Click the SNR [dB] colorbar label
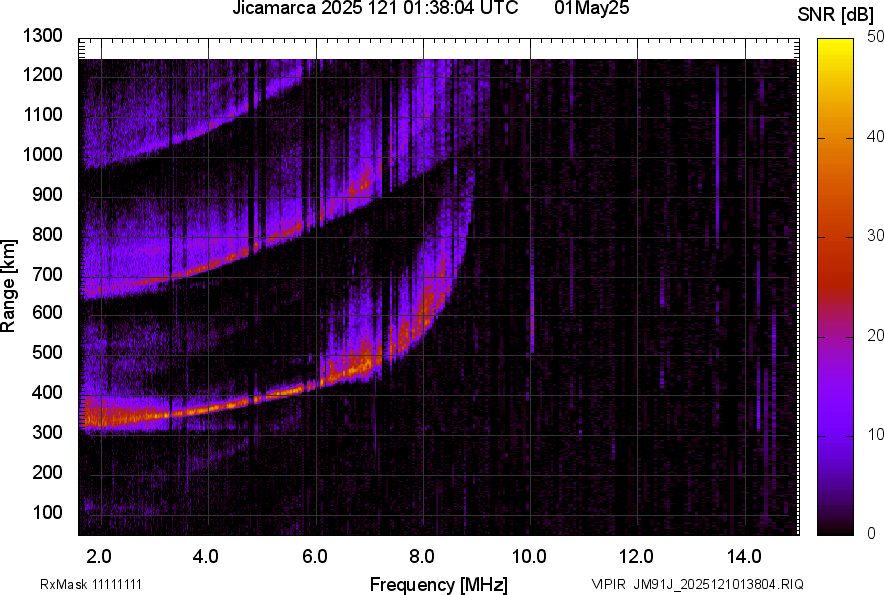The width and height of the screenshot is (884, 595). tap(835, 15)
